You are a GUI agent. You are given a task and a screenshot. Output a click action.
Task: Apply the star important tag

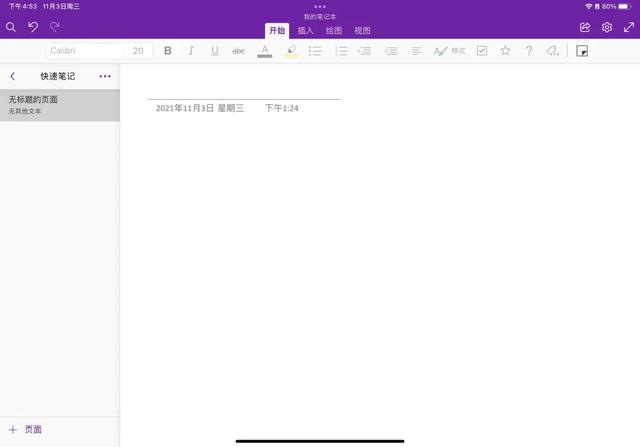(x=505, y=51)
